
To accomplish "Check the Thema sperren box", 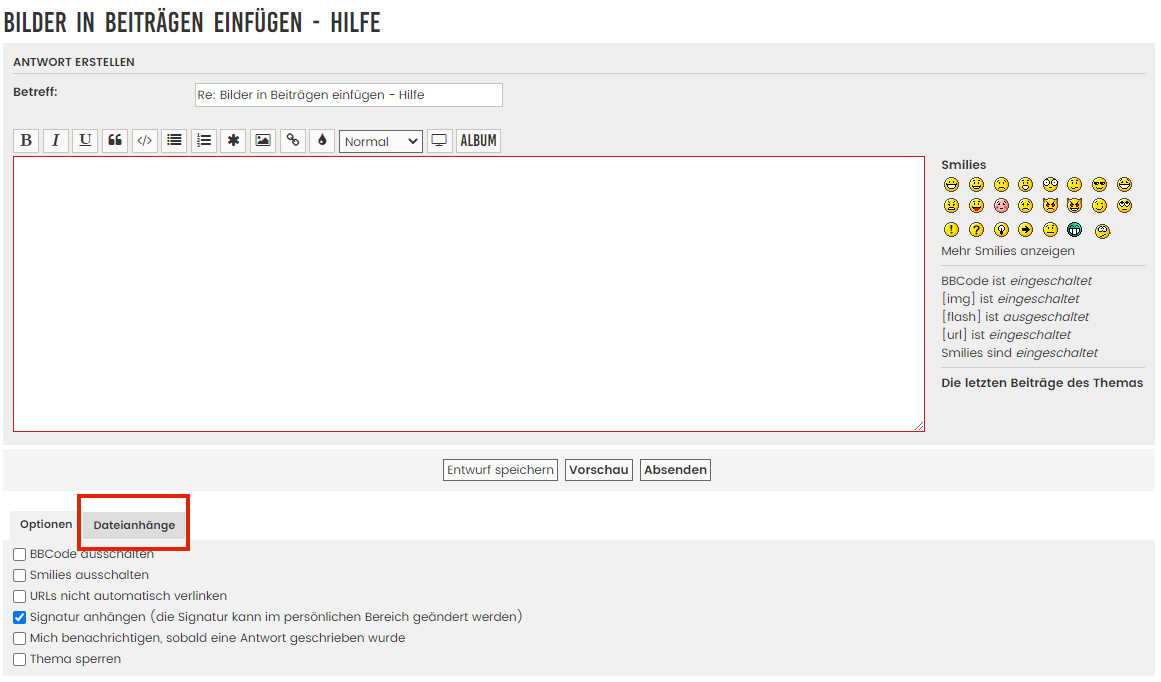I will click(x=20, y=659).
